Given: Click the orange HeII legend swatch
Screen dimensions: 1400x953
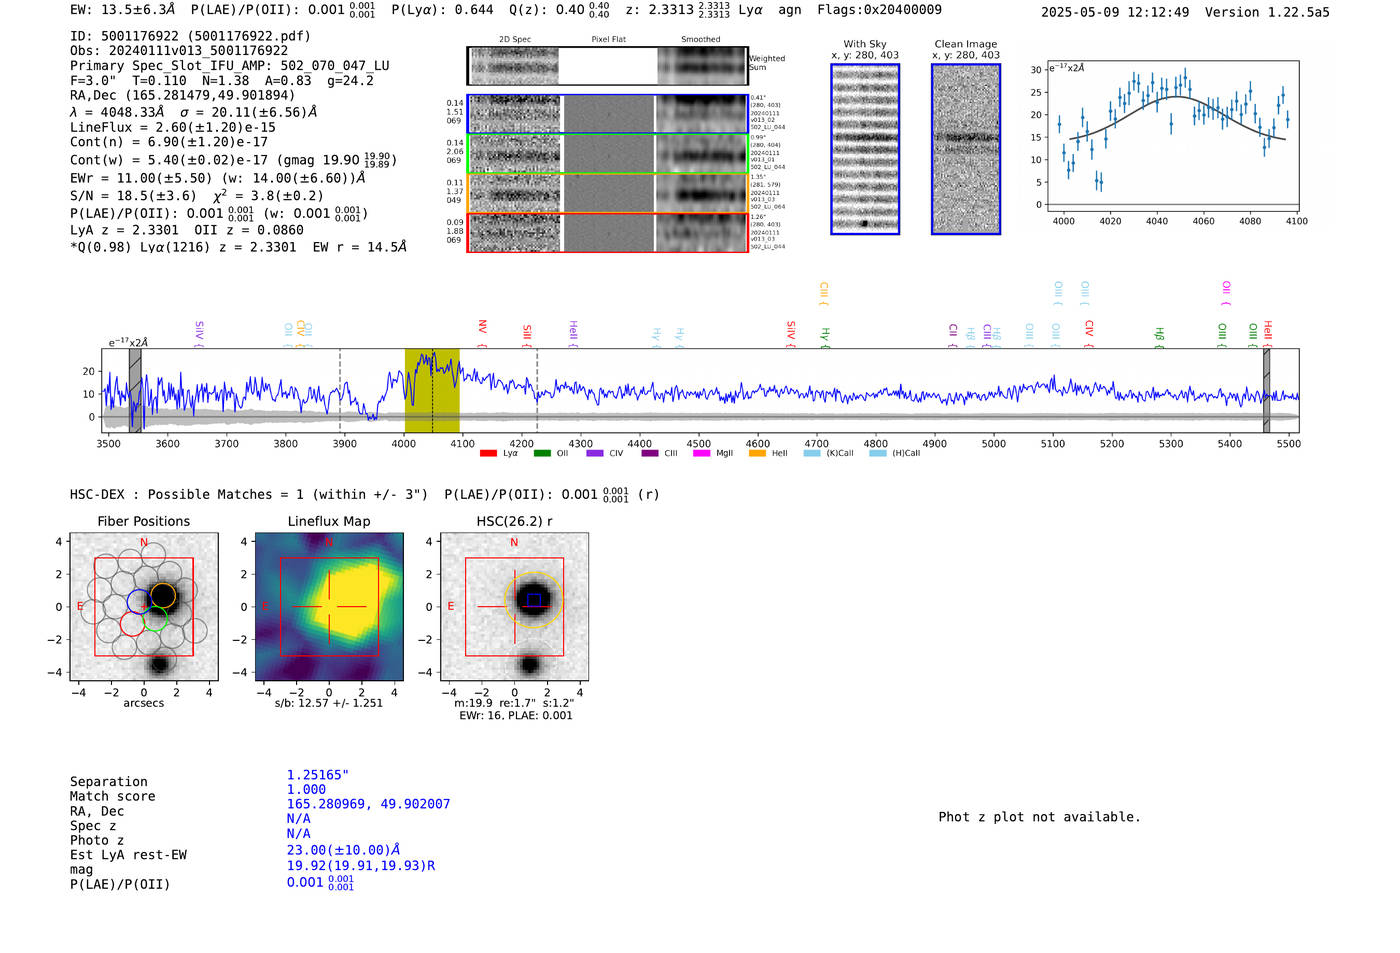Looking at the screenshot, I should (x=757, y=454).
